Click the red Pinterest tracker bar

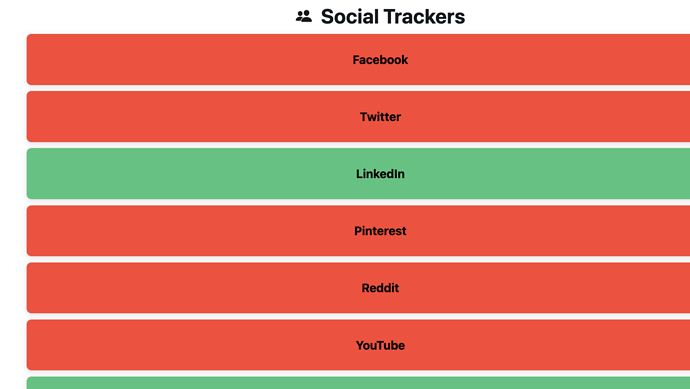pos(358,231)
